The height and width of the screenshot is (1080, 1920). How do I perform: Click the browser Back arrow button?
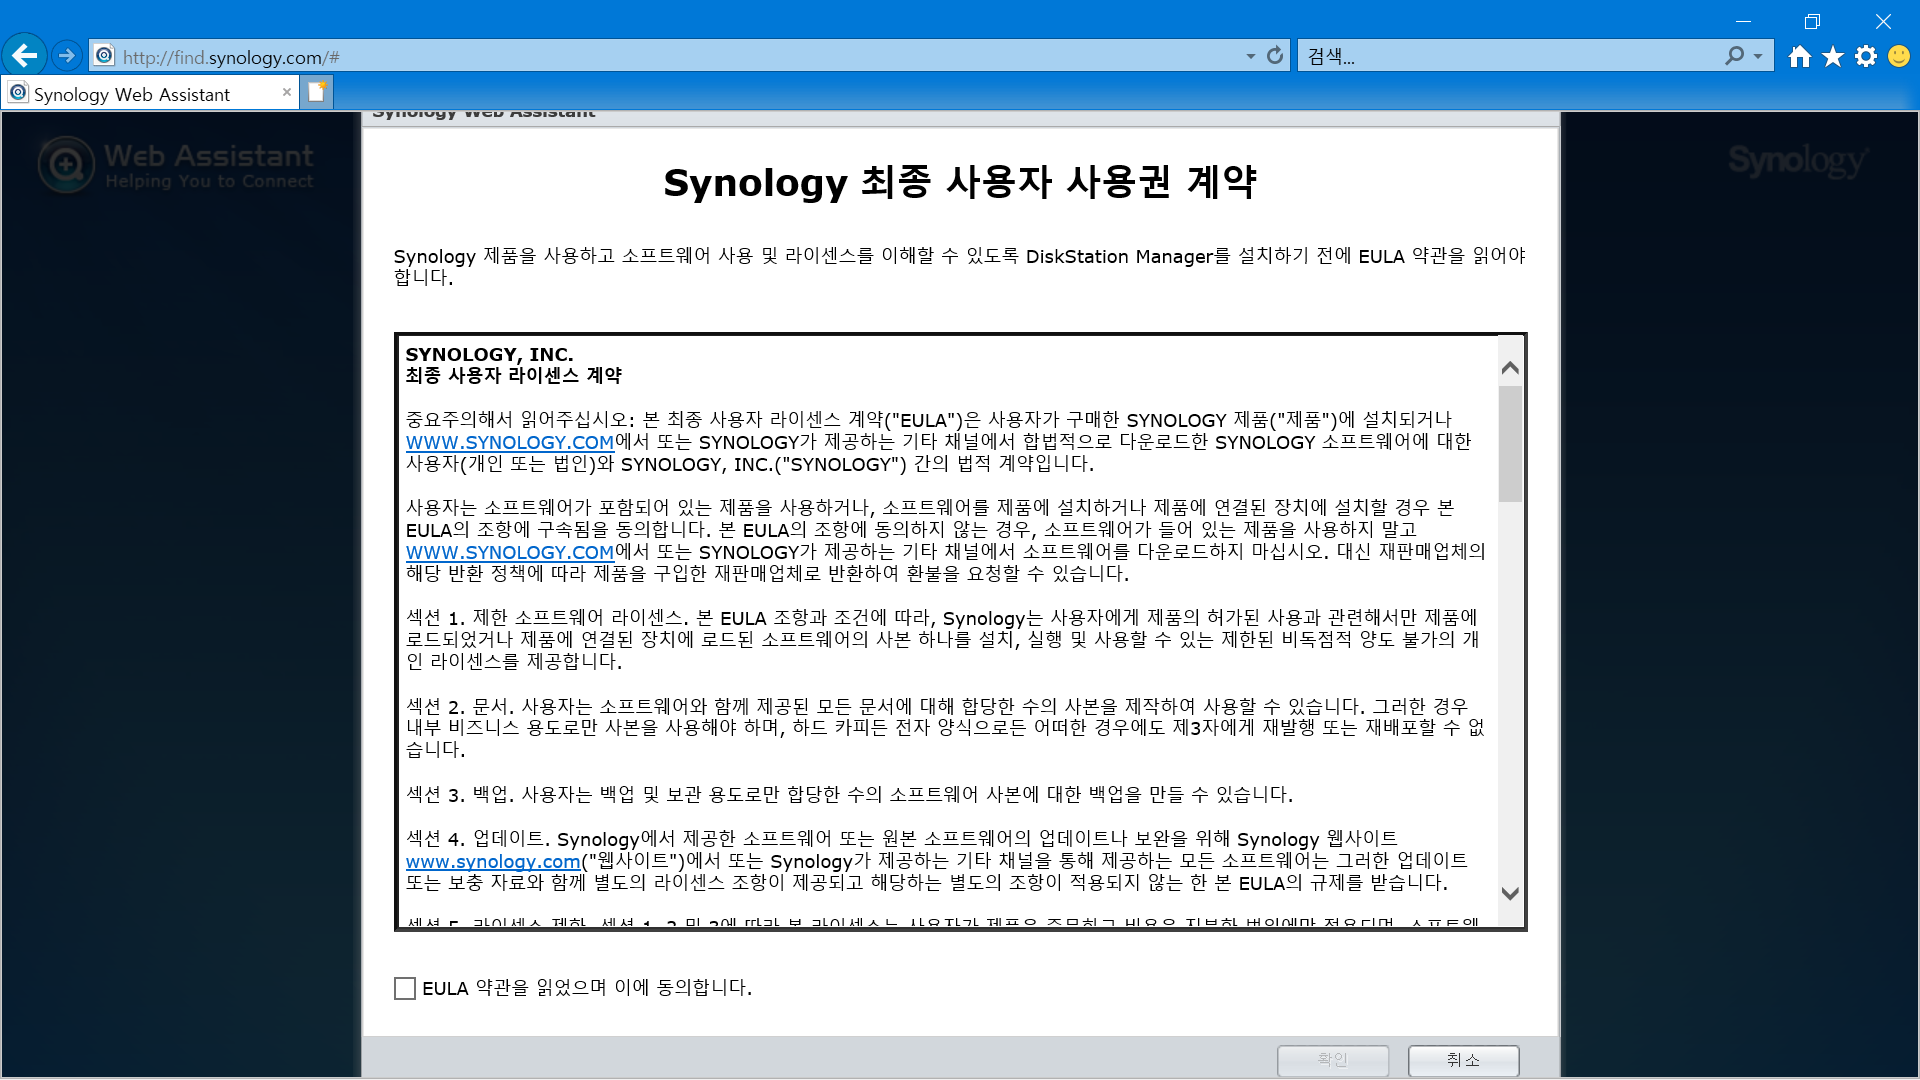pos(25,56)
